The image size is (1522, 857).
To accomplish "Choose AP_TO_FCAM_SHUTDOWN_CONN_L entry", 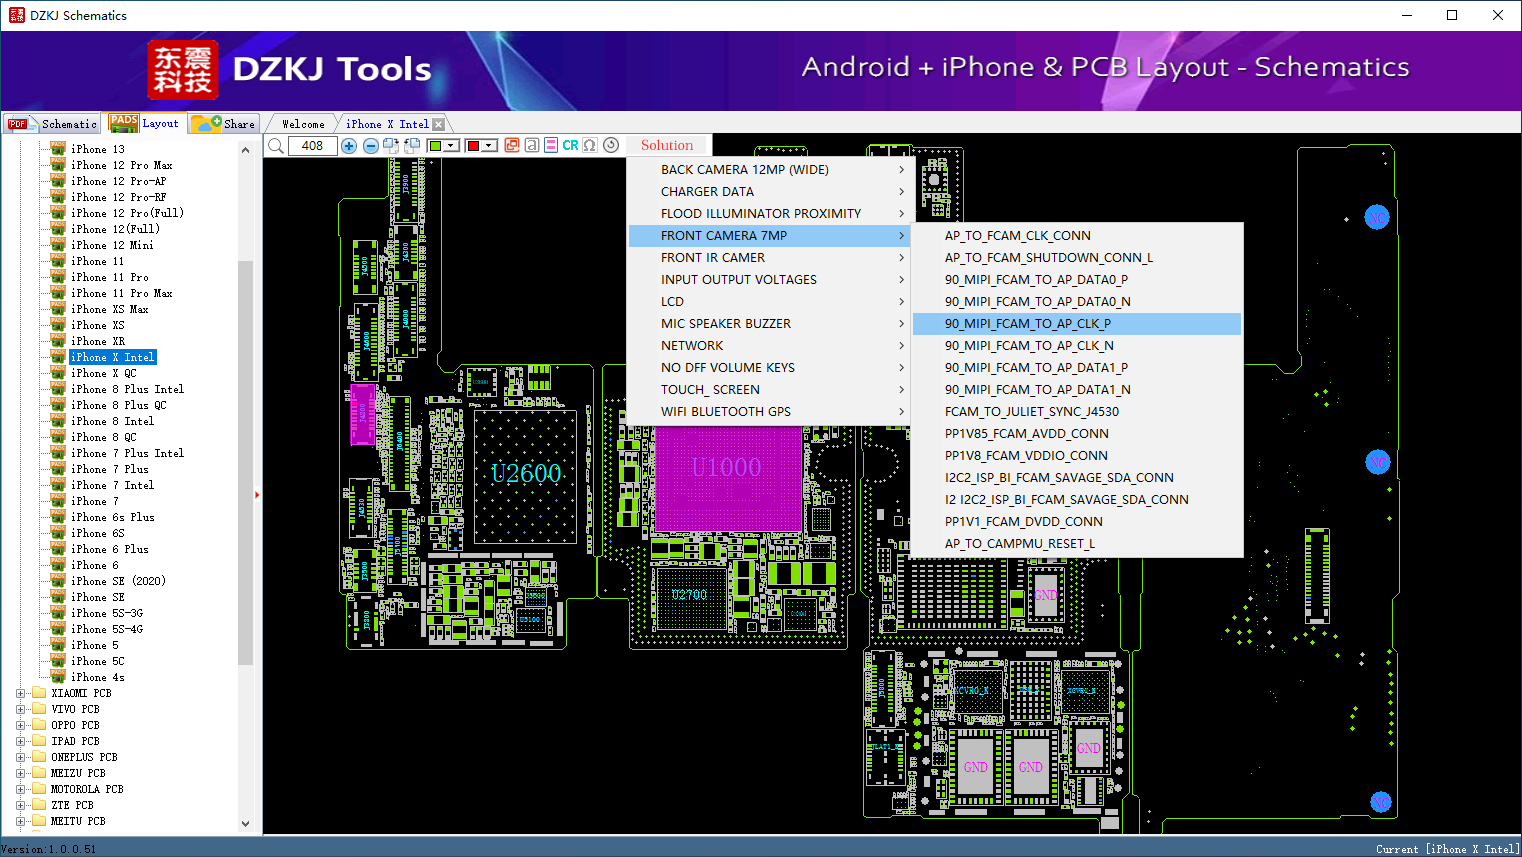I will click(x=1077, y=258).
